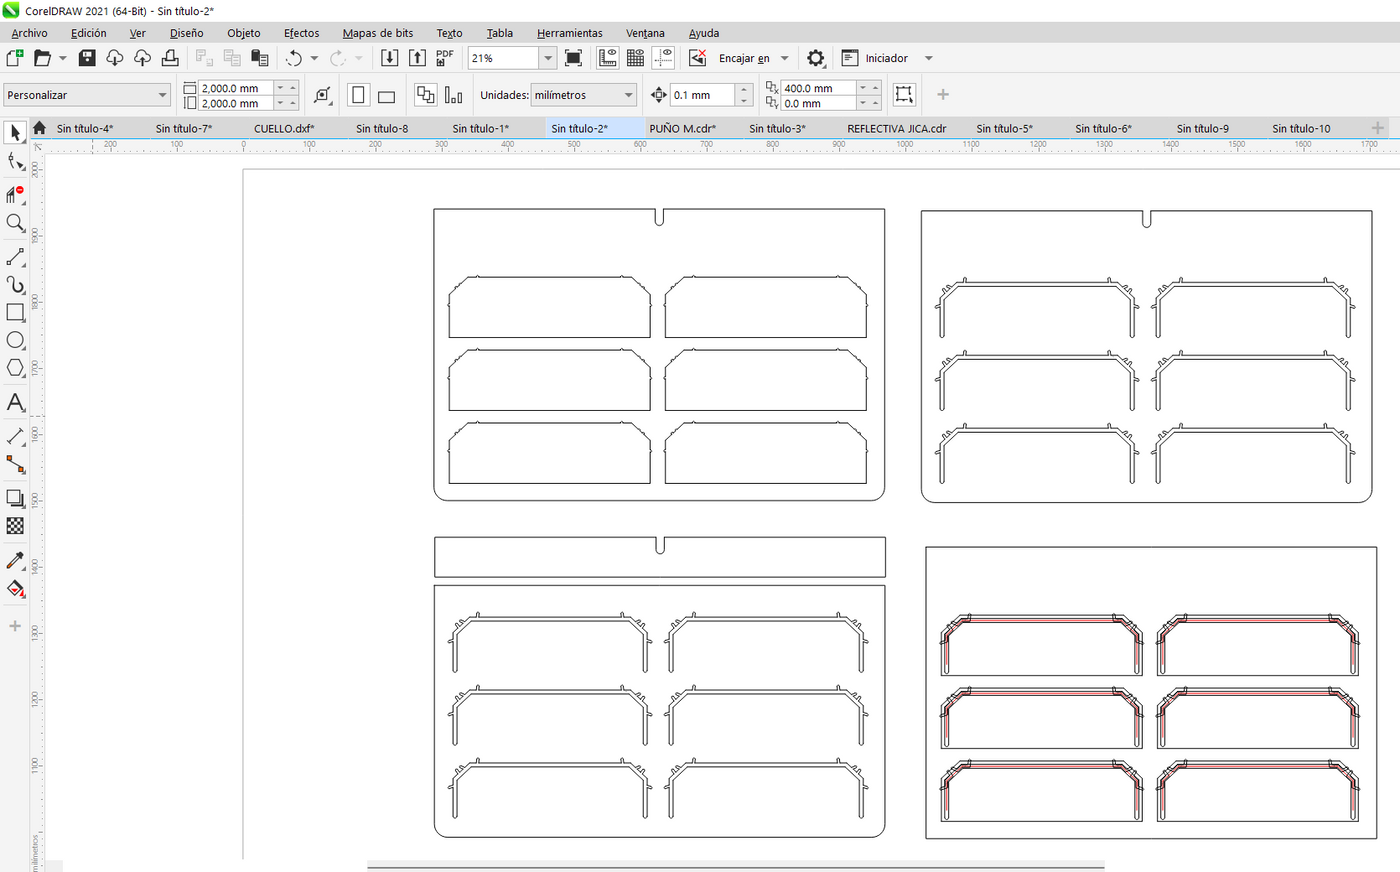Pick the Ellipse tool
1400x872 pixels.
pyautogui.click(x=15, y=341)
